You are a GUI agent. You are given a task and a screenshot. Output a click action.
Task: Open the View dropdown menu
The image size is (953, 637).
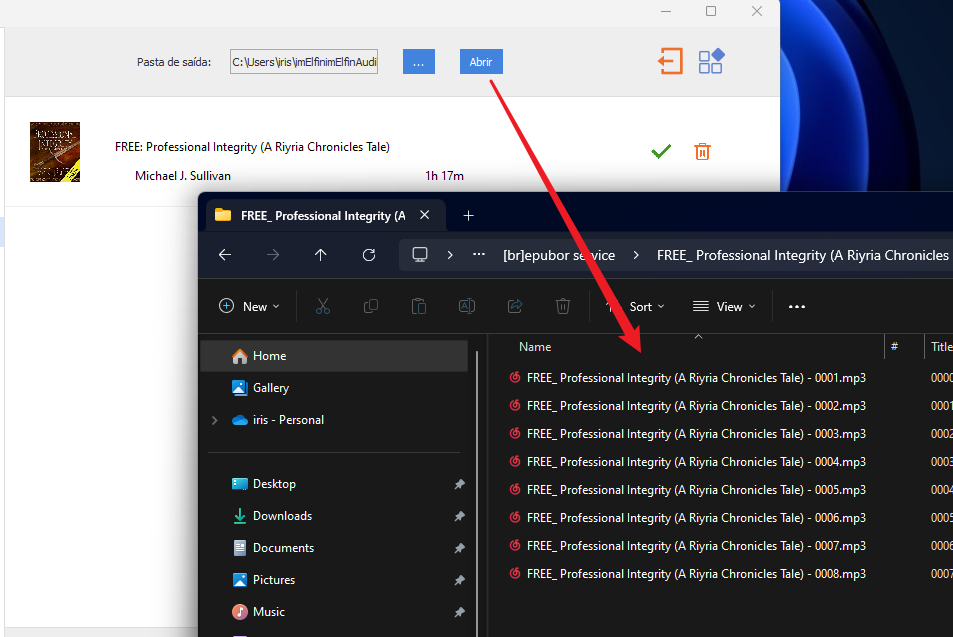point(724,306)
